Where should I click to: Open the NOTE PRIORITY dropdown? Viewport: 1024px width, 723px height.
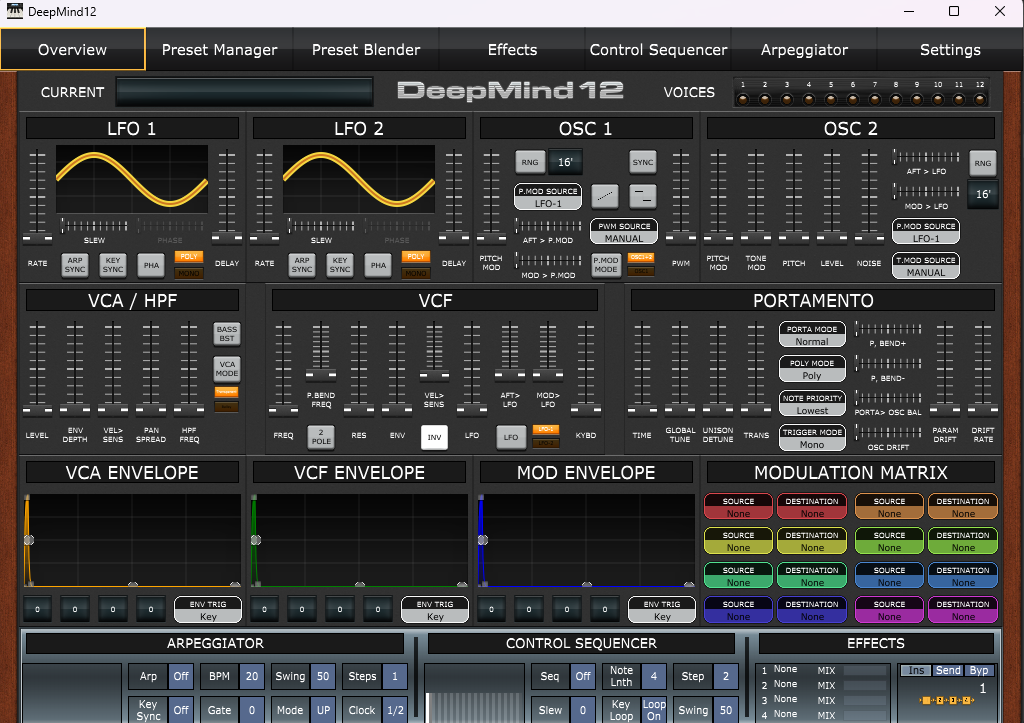tap(812, 404)
